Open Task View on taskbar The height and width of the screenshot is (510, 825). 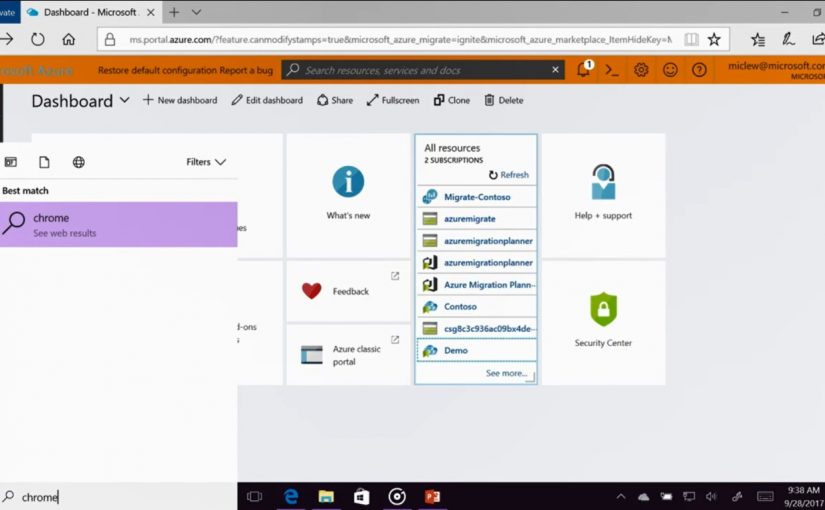tap(255, 496)
